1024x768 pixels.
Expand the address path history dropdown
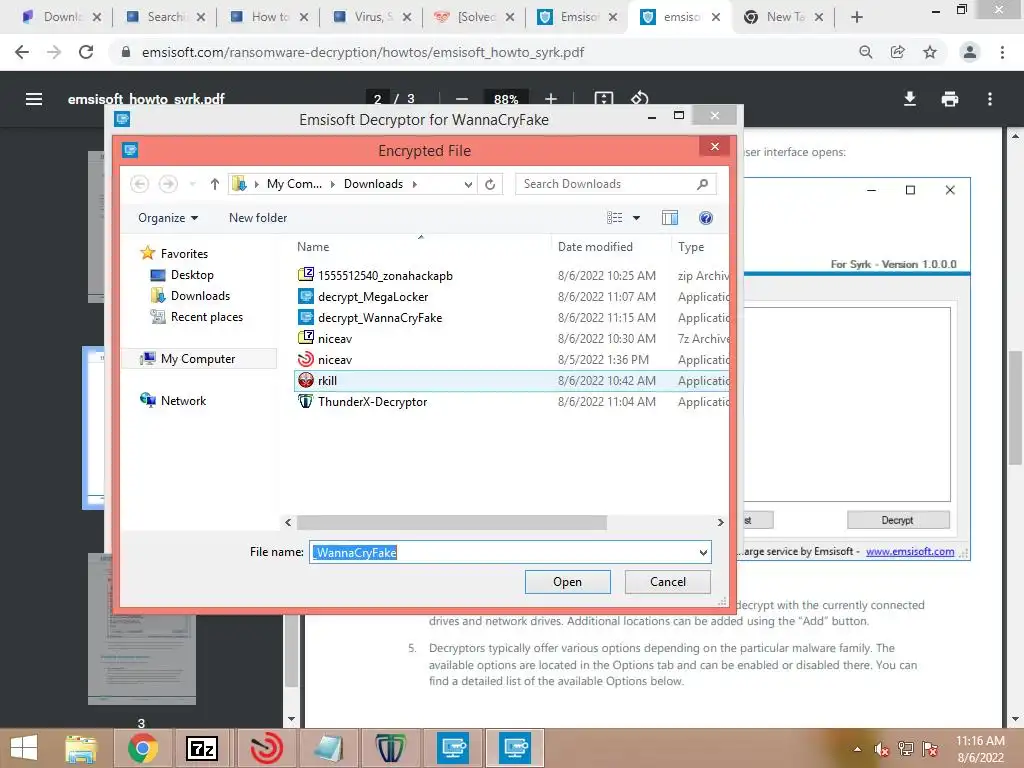click(x=468, y=184)
